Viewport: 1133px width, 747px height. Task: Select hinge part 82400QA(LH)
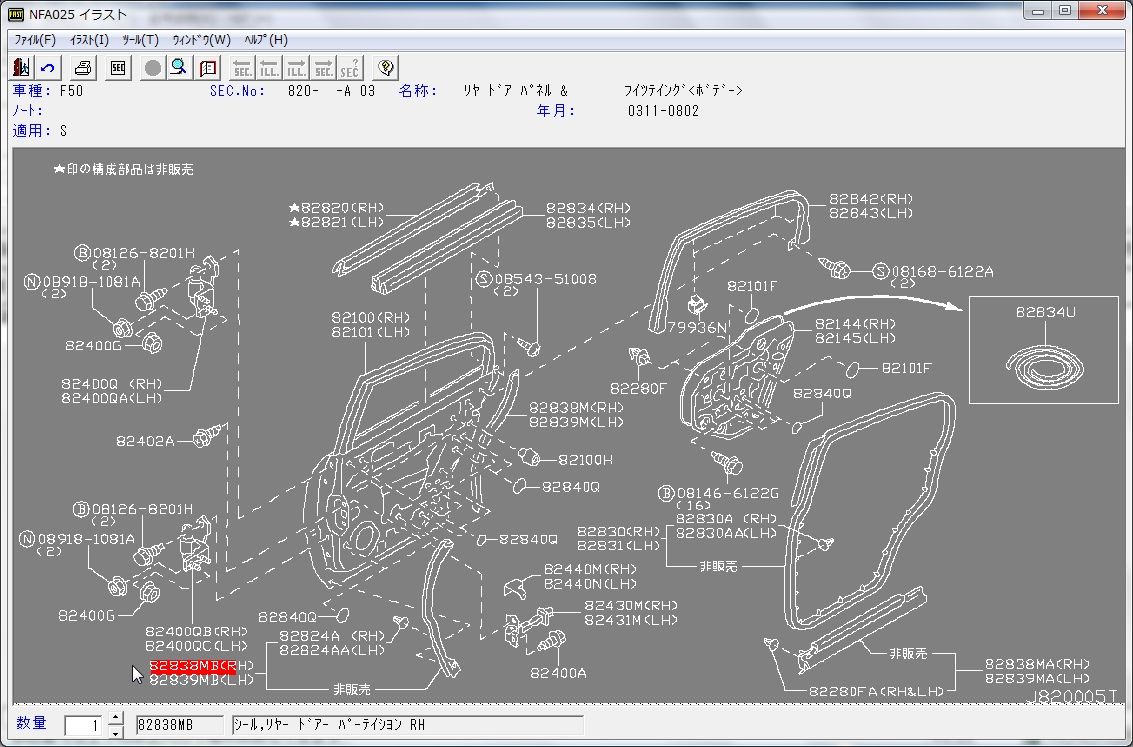tap(112, 398)
